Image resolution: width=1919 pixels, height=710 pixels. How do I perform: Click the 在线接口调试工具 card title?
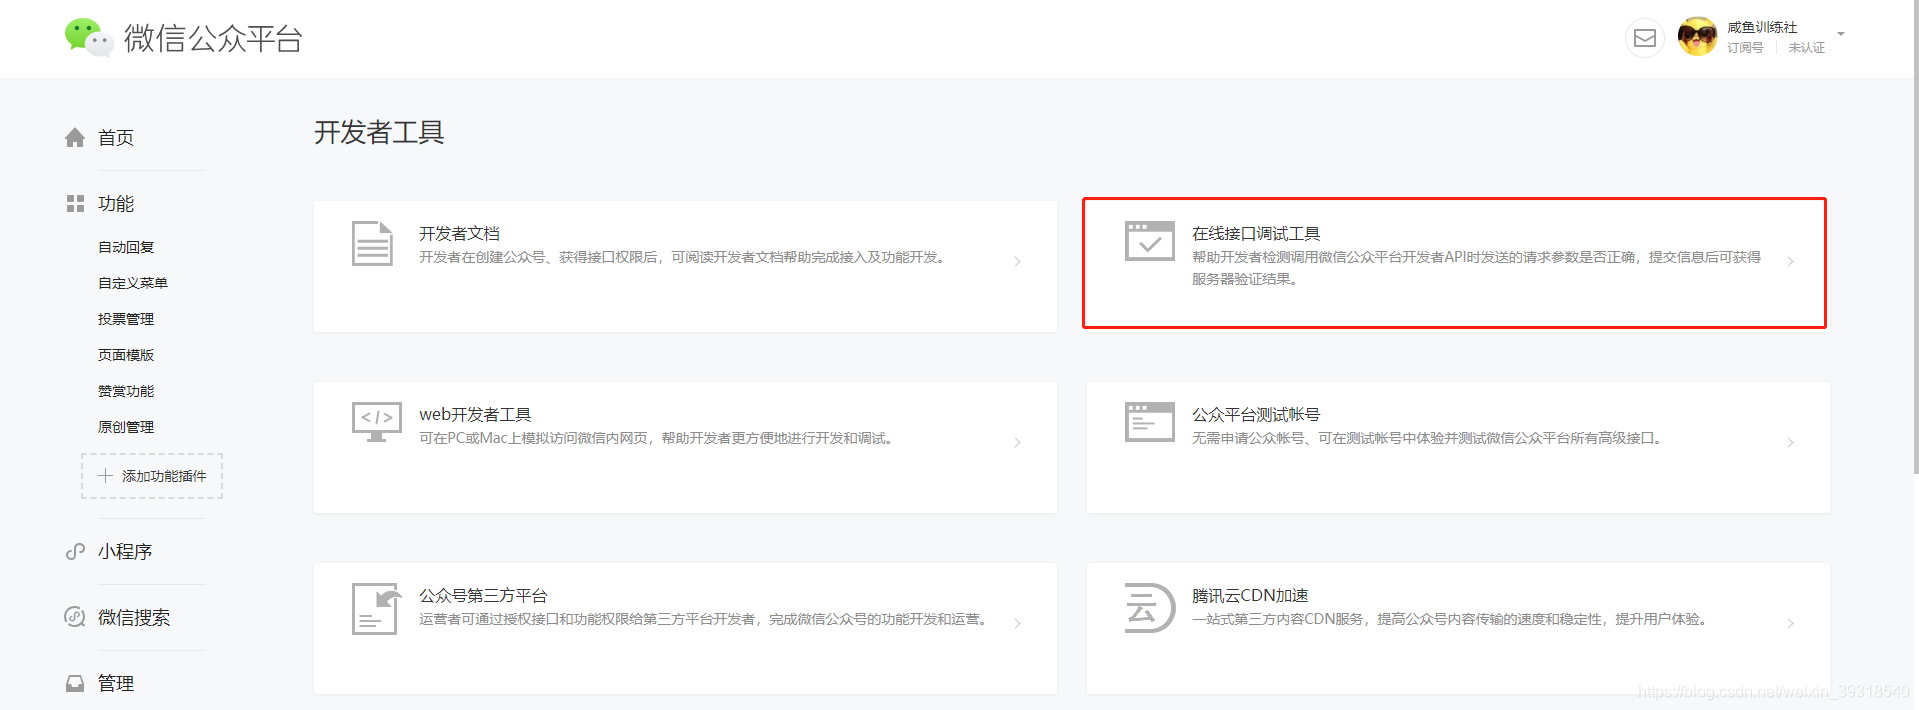point(1256,233)
